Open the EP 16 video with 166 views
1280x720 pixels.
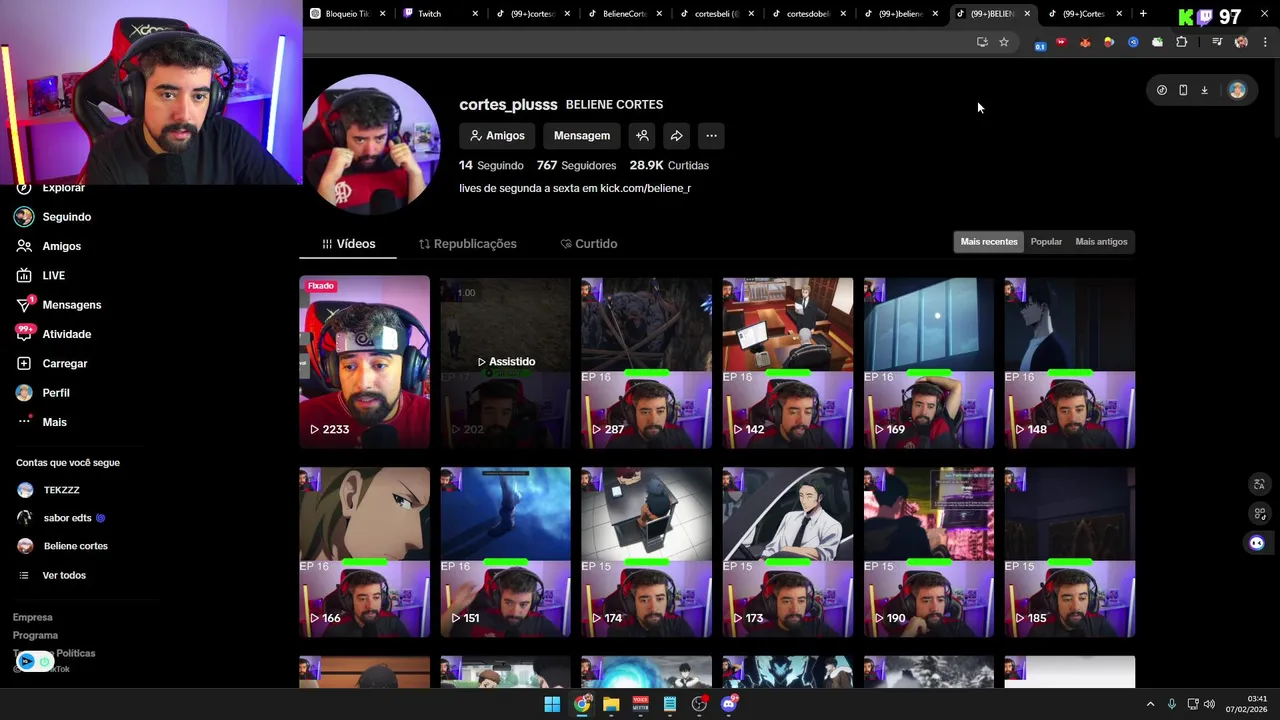[364, 552]
